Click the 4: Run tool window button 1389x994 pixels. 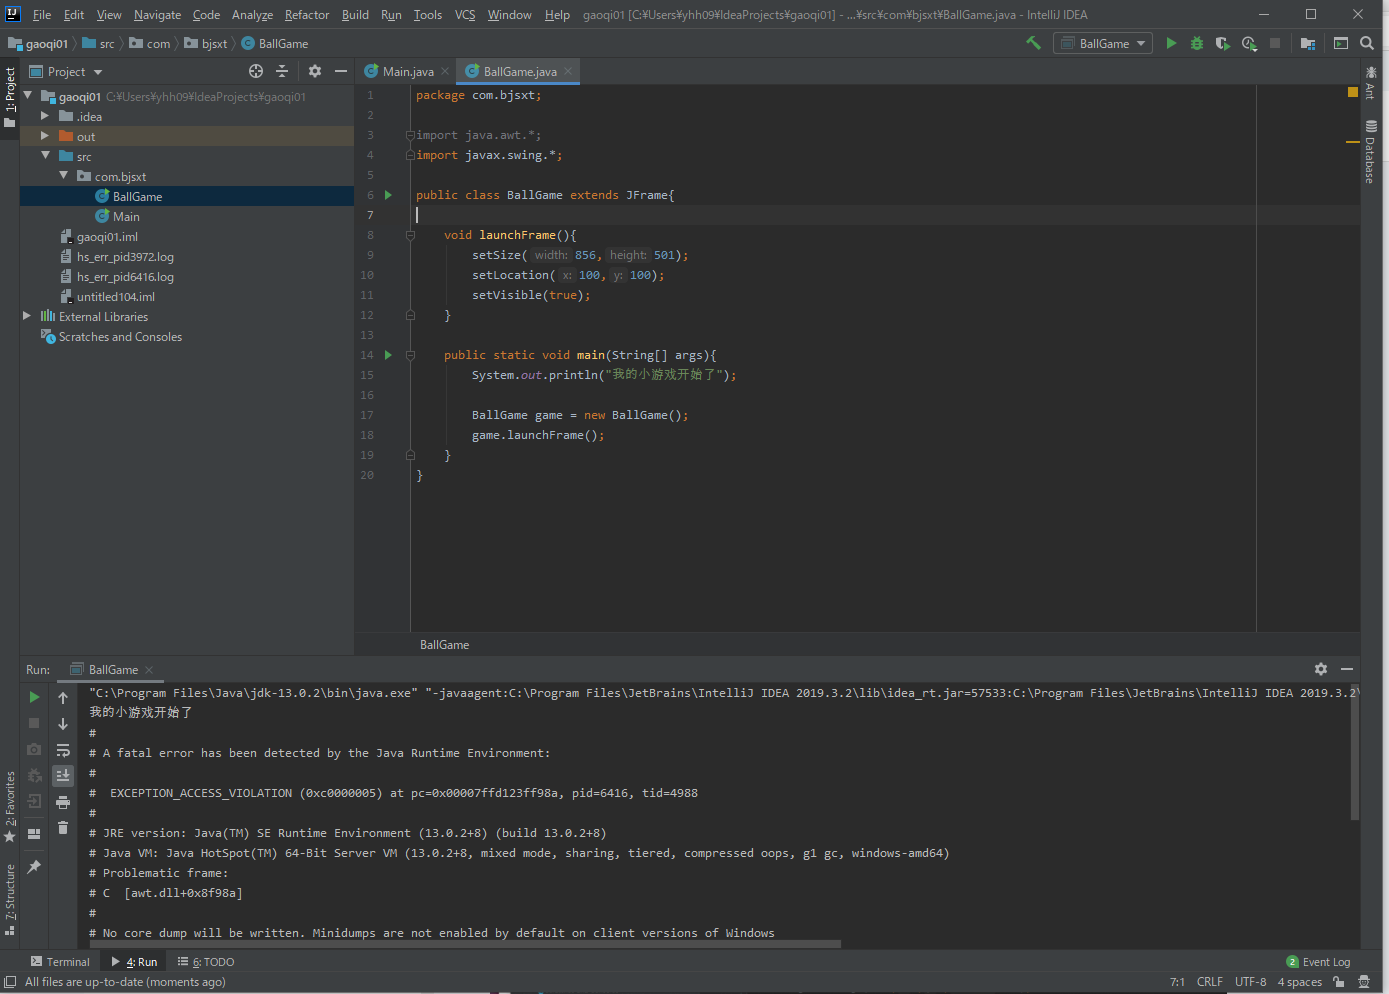click(134, 962)
